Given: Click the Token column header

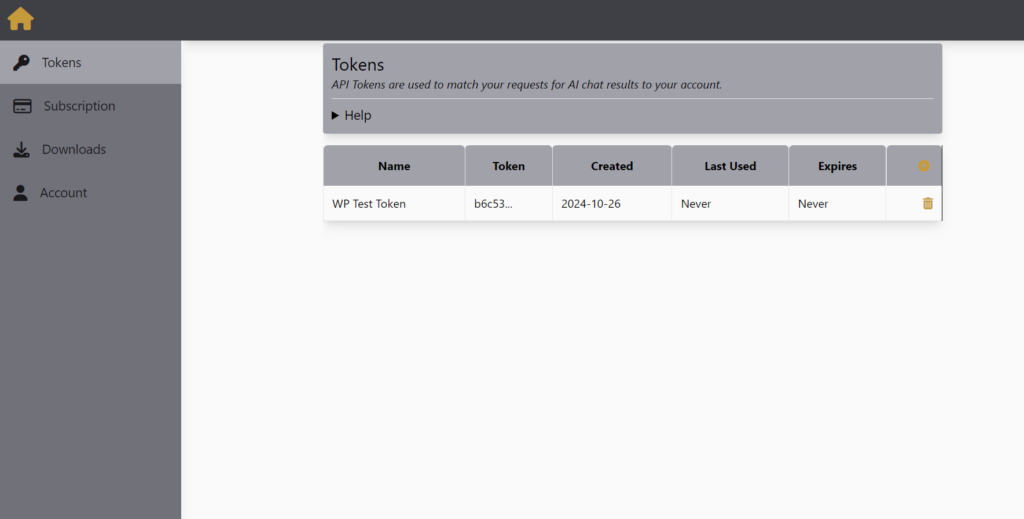Looking at the screenshot, I should pyautogui.click(x=508, y=166).
